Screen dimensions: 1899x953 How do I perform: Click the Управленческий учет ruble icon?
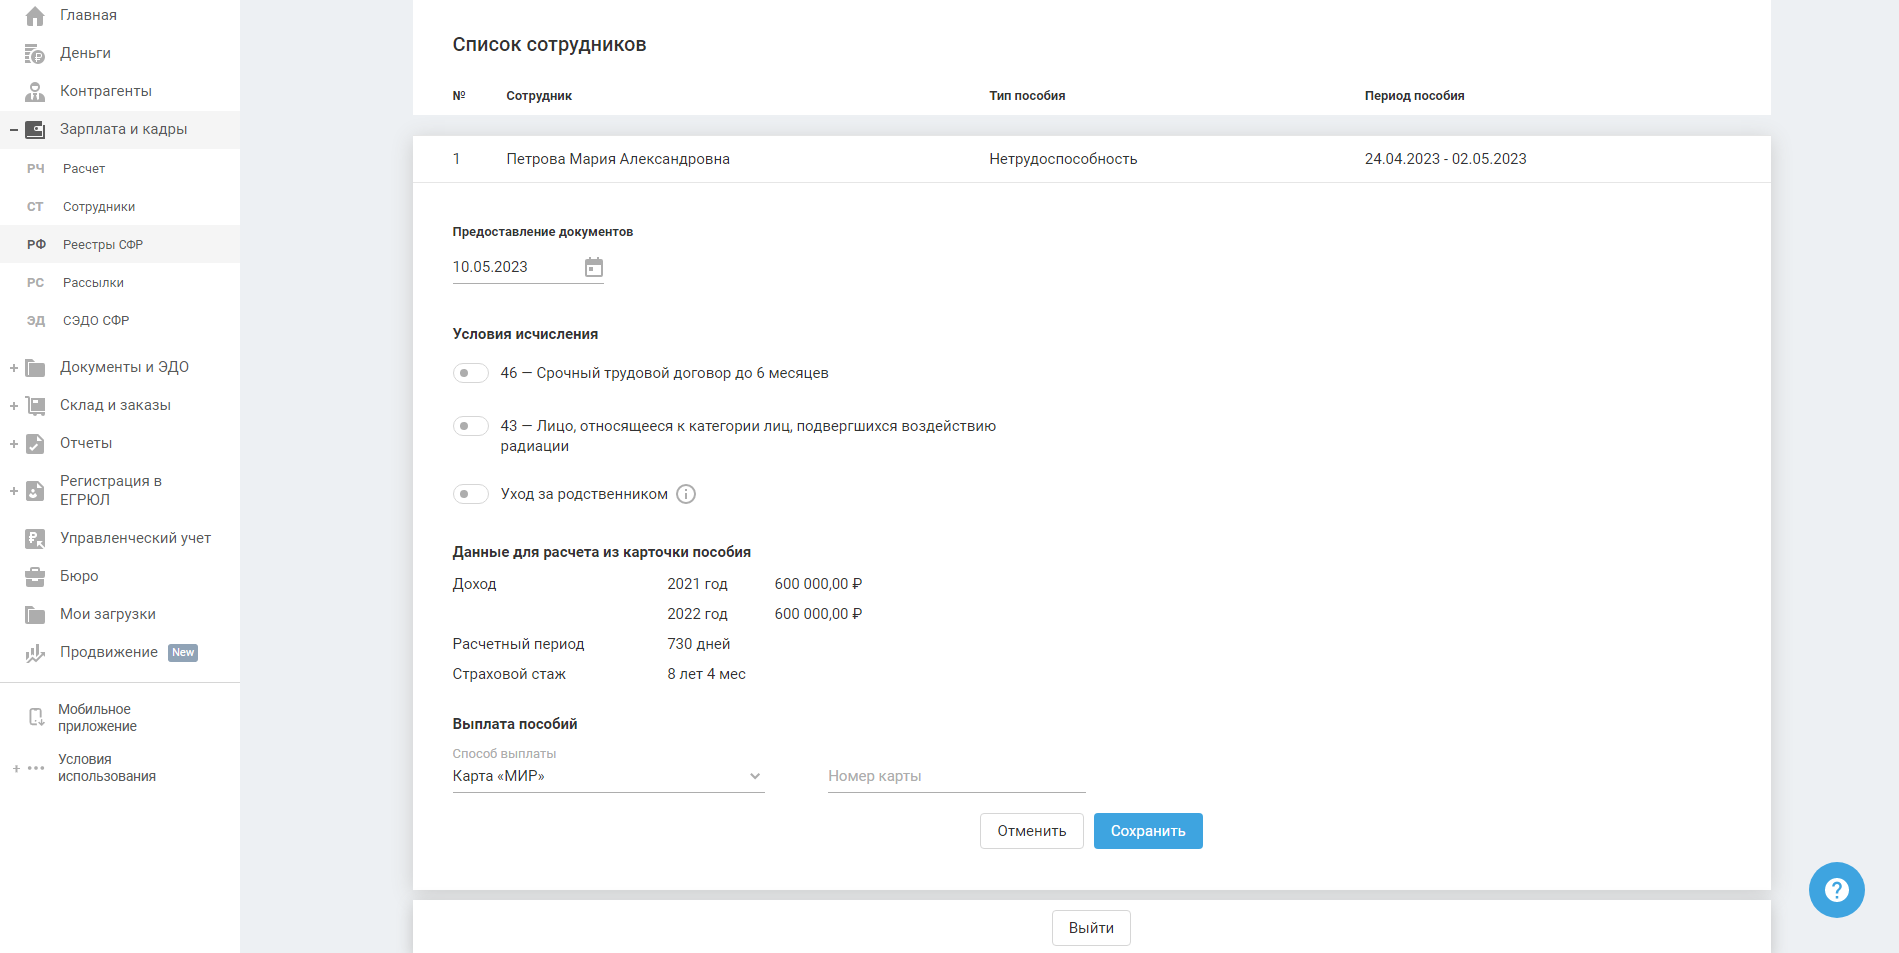coord(35,539)
